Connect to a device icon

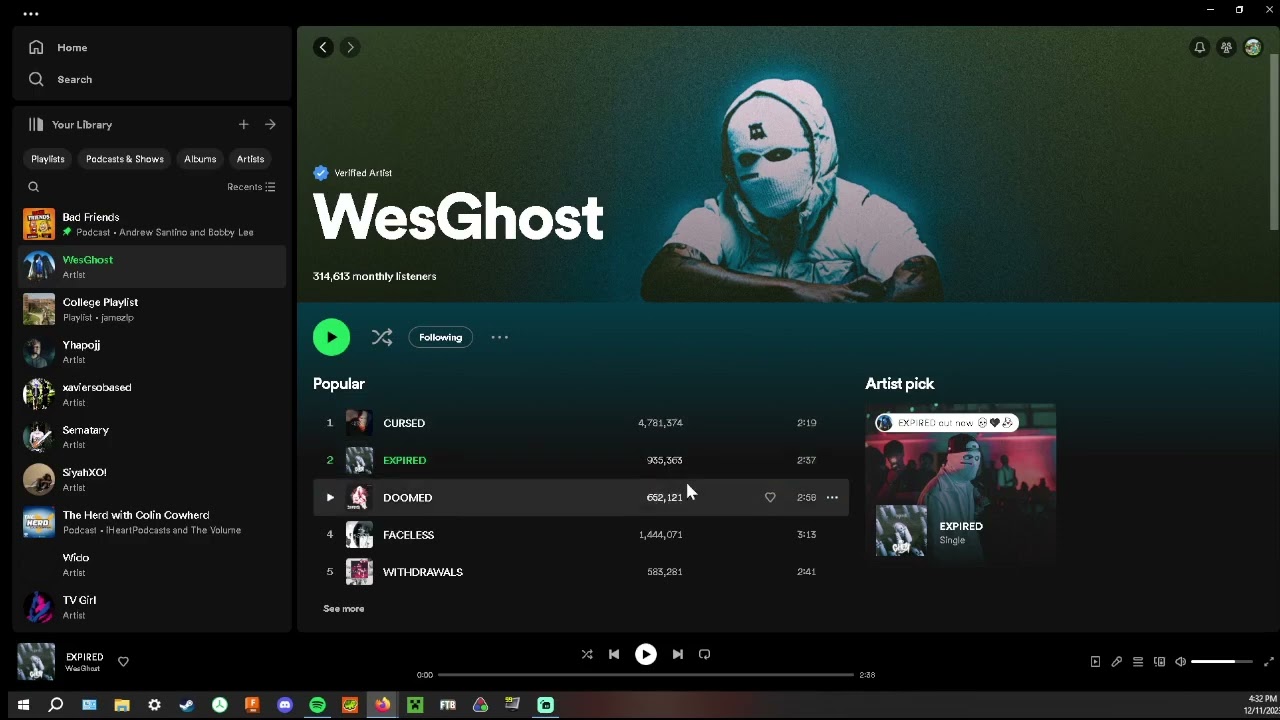point(1159,662)
